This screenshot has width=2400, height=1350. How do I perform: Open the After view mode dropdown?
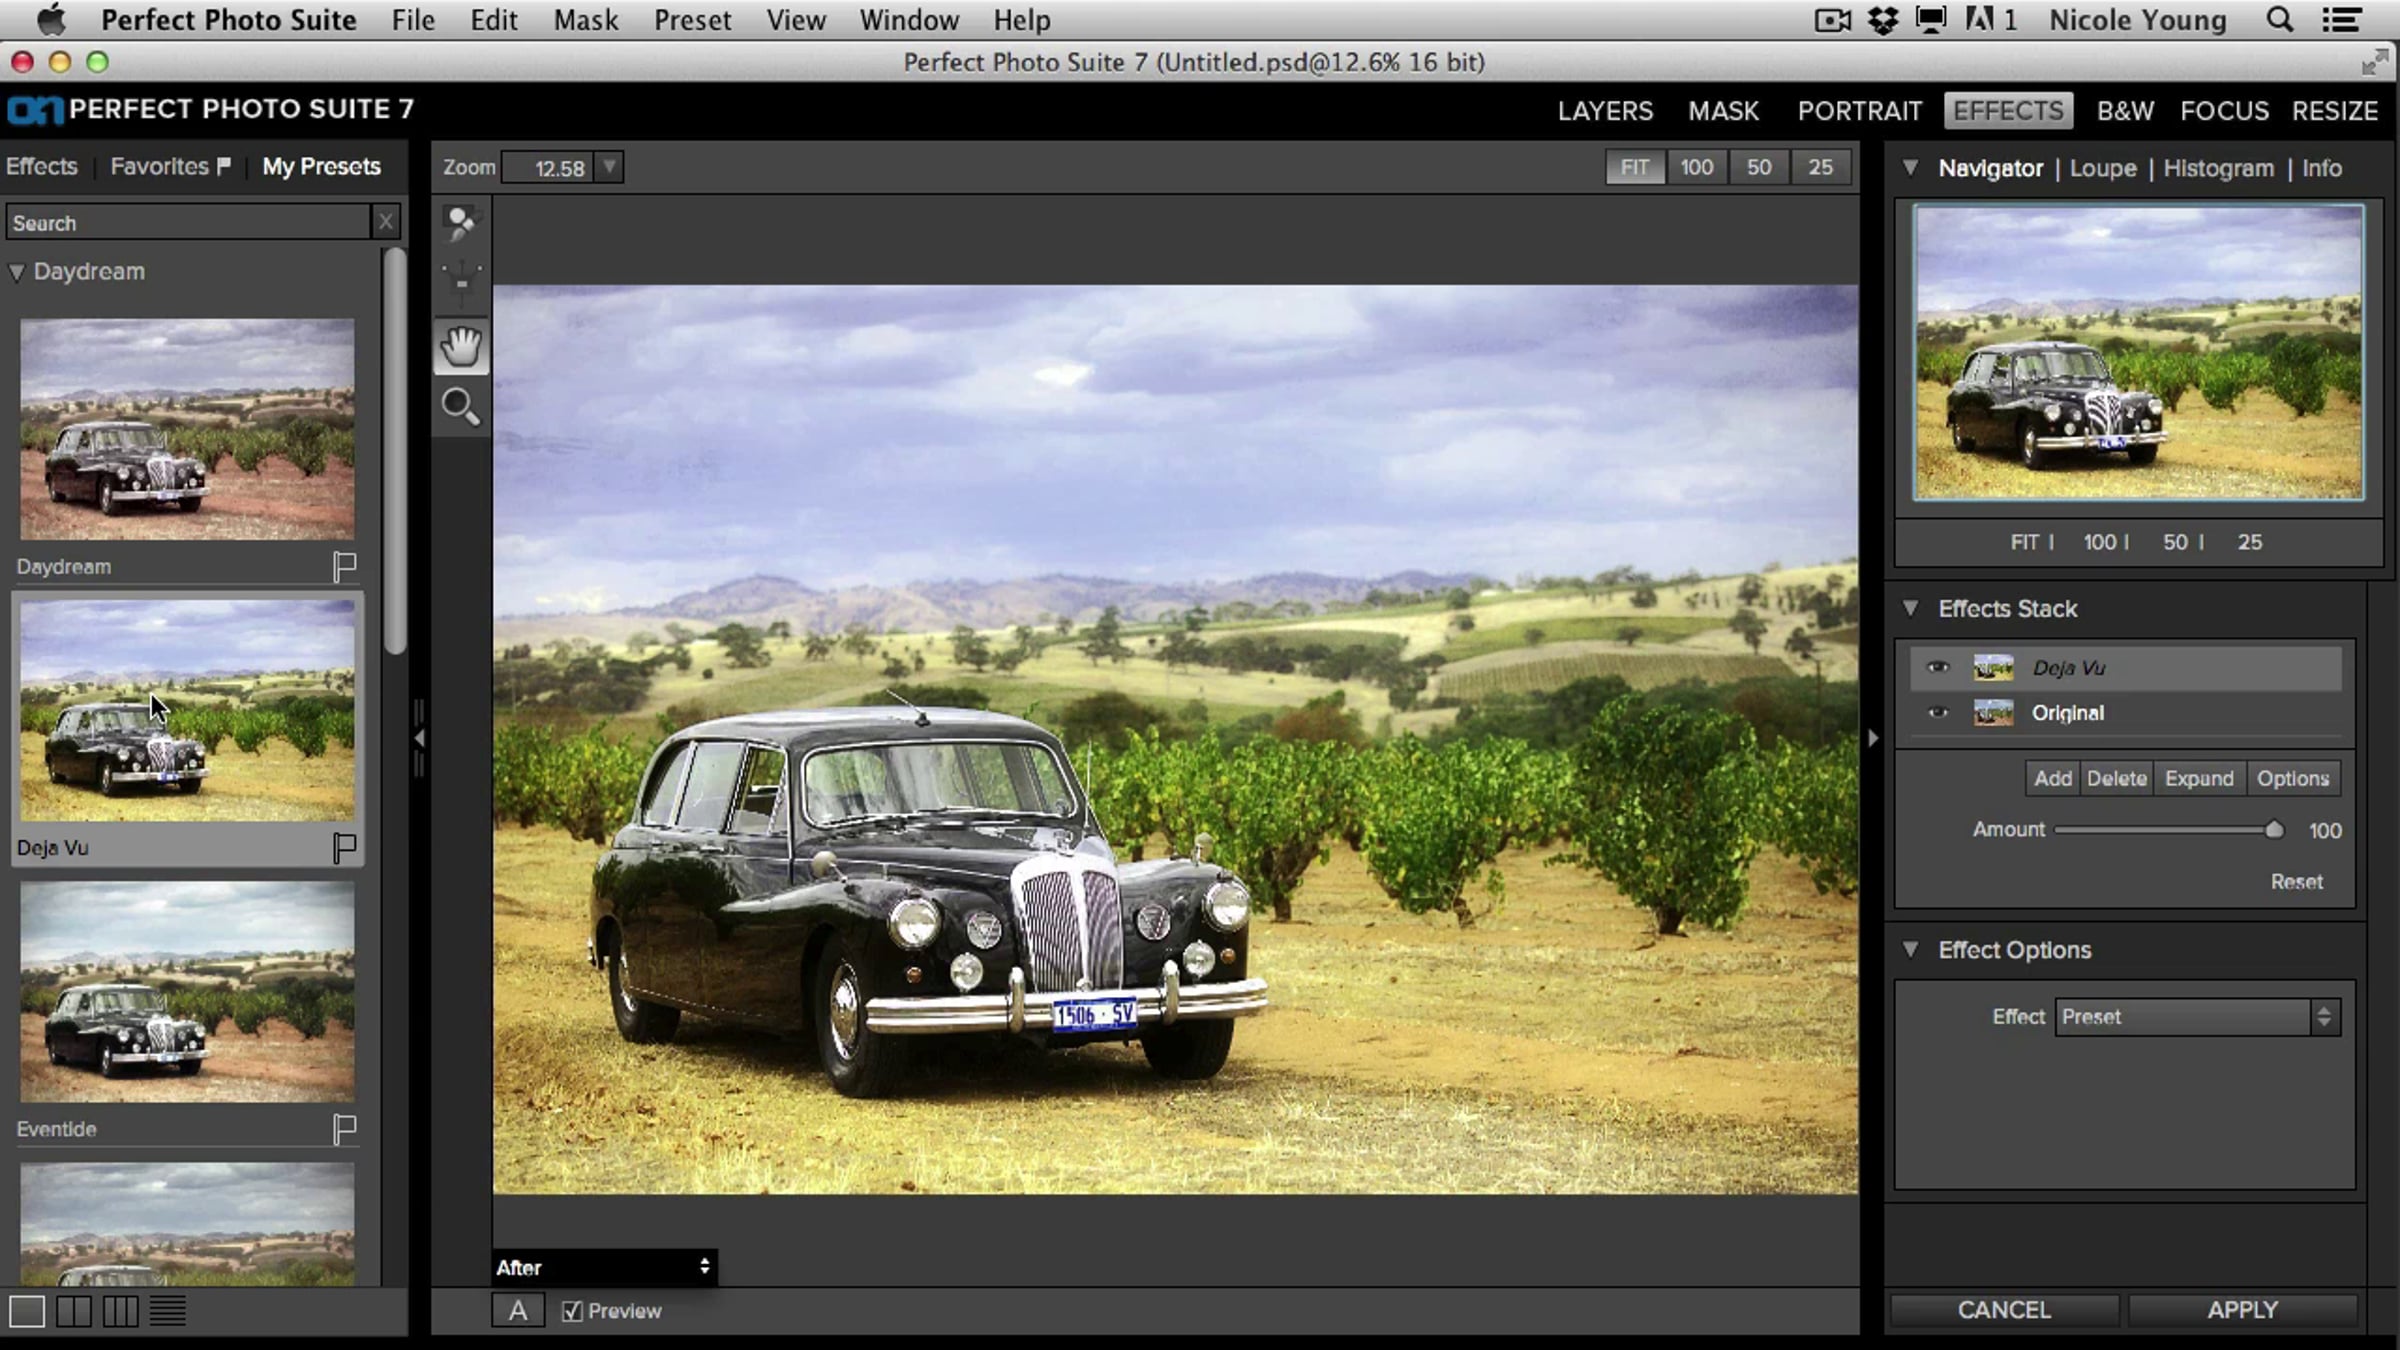pyautogui.click(x=604, y=1267)
